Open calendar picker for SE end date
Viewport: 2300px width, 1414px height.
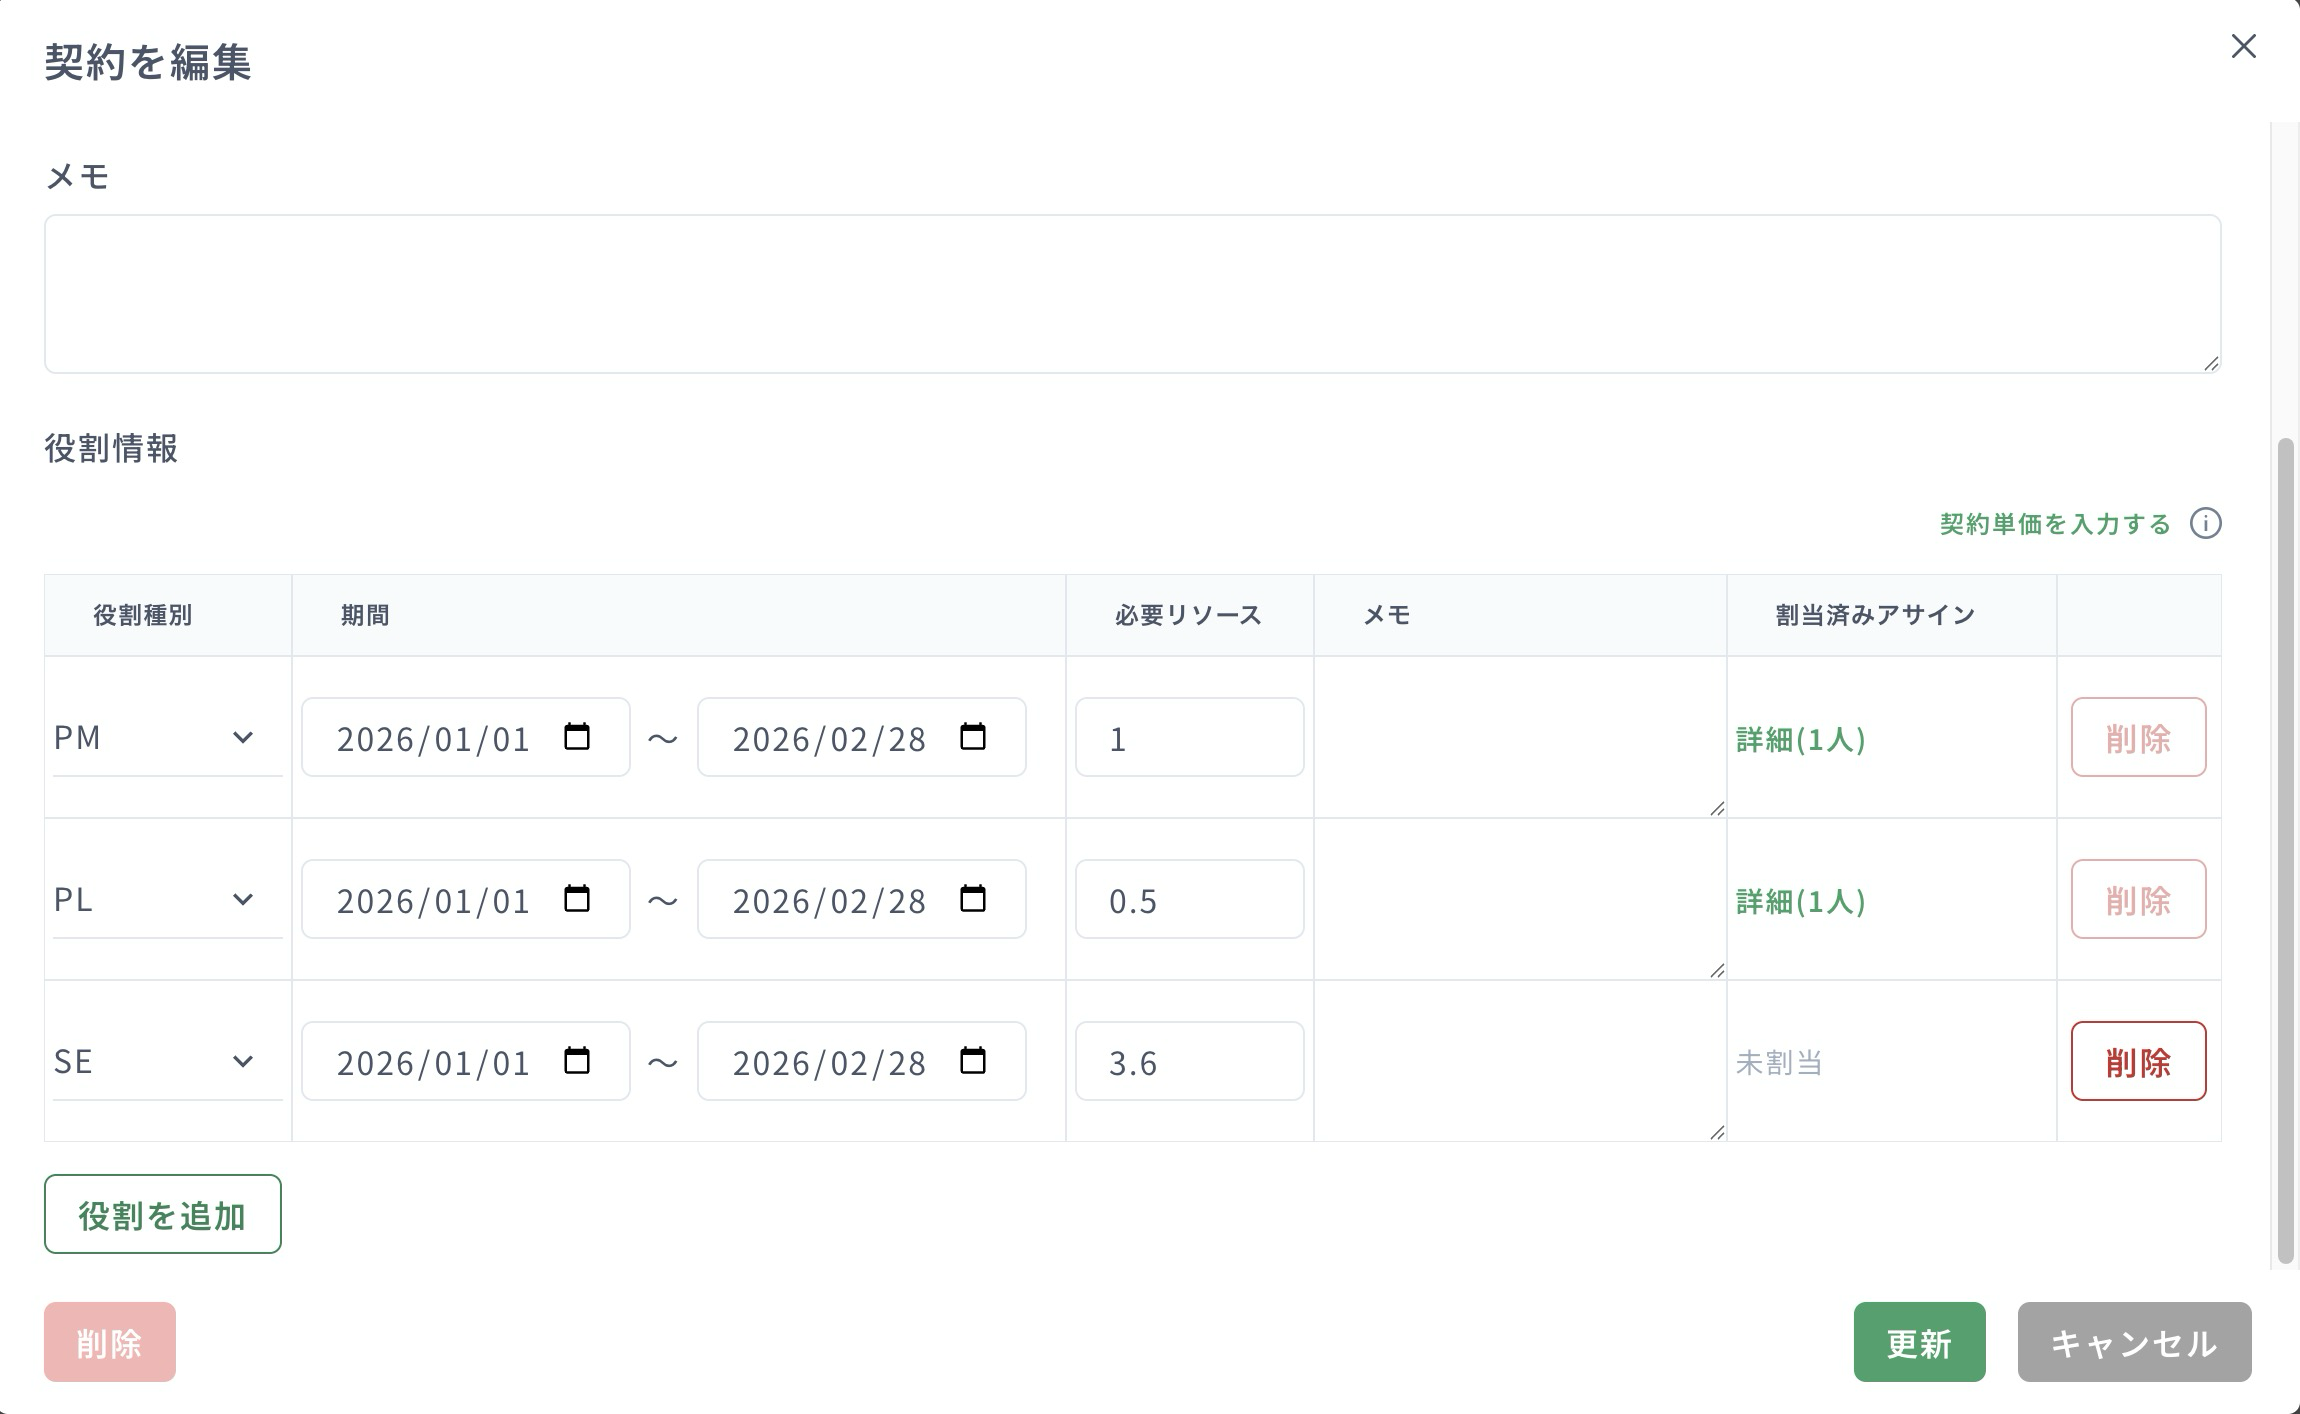coord(973,1061)
